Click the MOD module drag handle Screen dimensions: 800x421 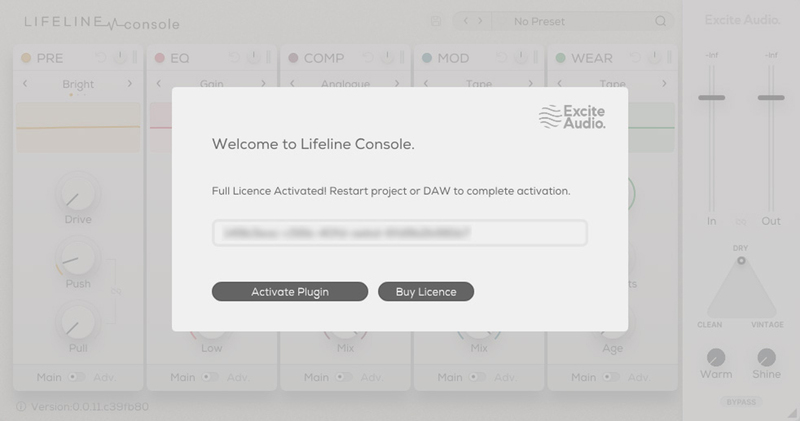click(x=536, y=57)
